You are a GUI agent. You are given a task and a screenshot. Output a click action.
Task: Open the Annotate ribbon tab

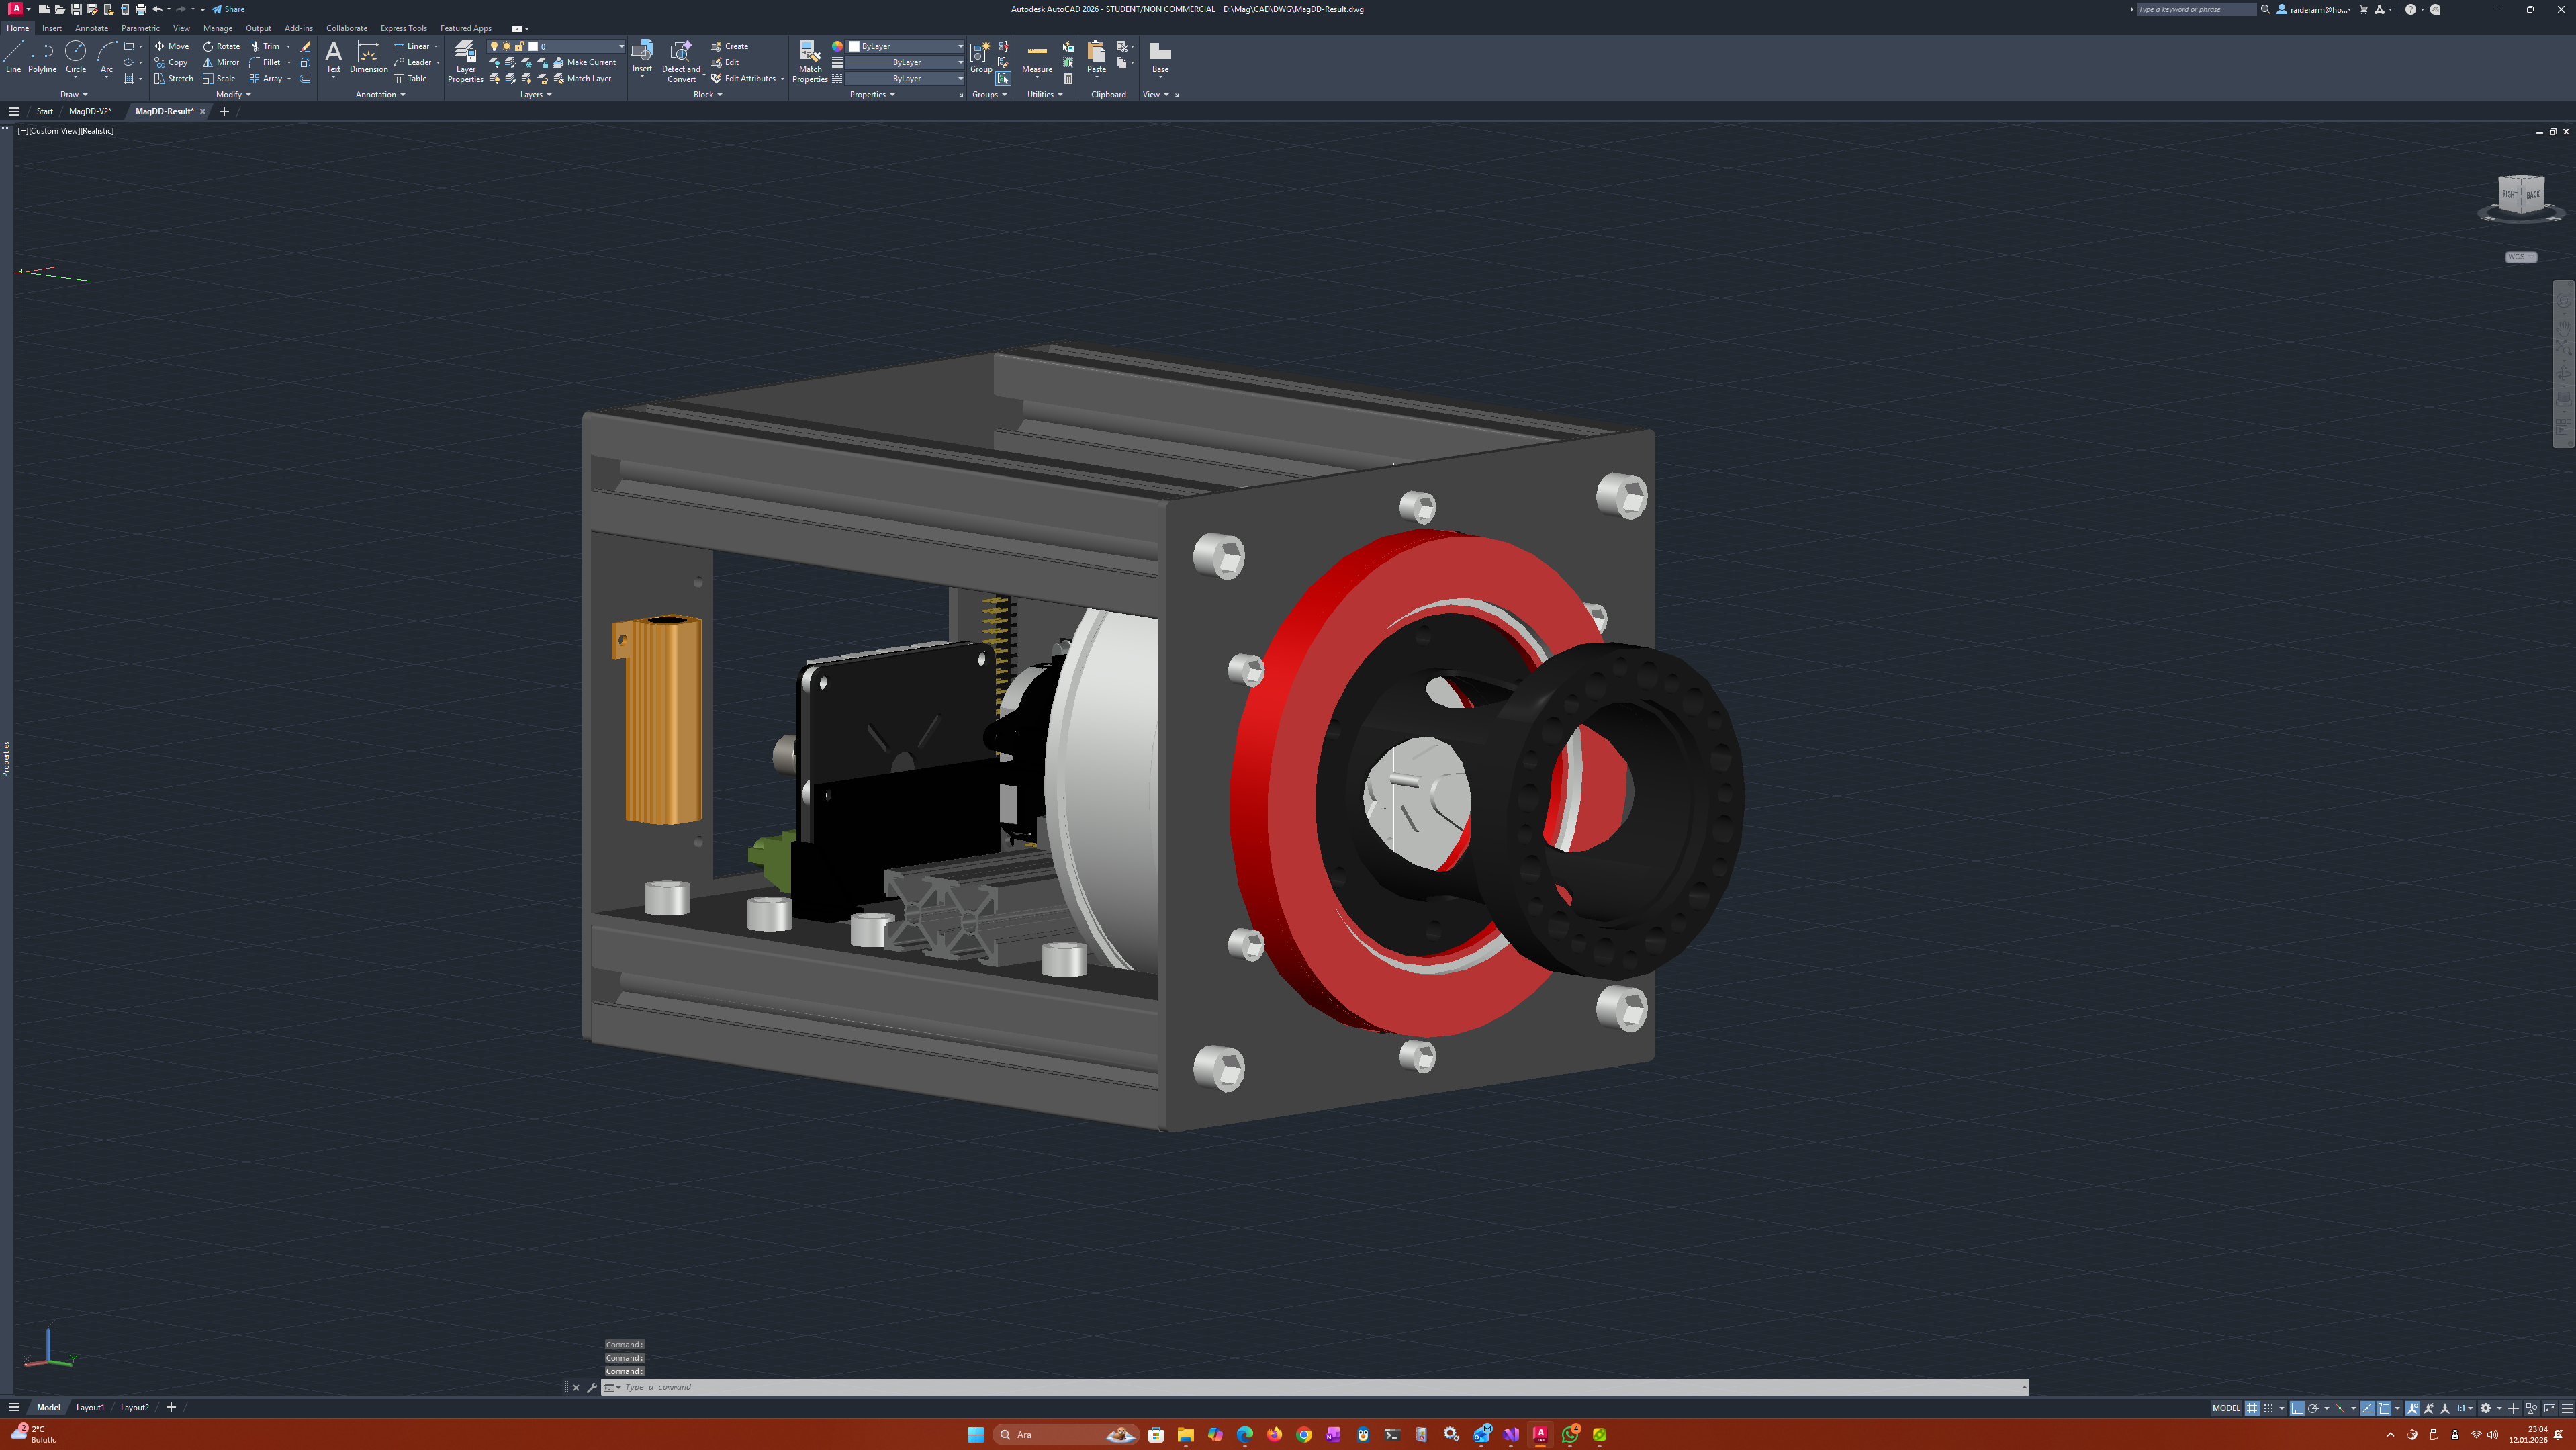(91, 28)
